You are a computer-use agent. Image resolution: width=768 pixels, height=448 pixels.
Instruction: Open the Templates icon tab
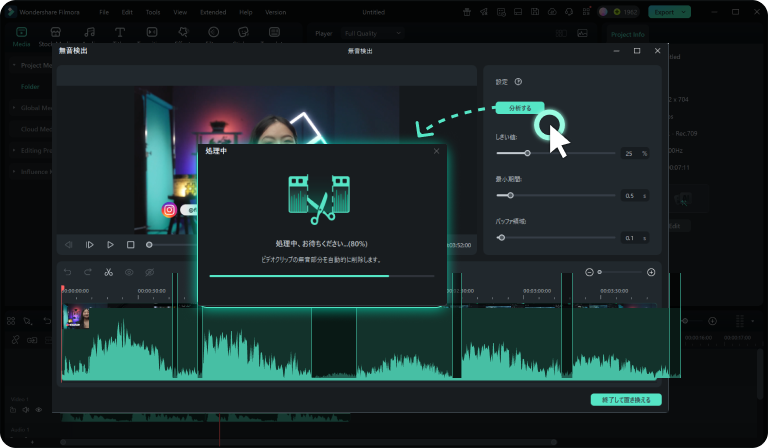(274, 32)
